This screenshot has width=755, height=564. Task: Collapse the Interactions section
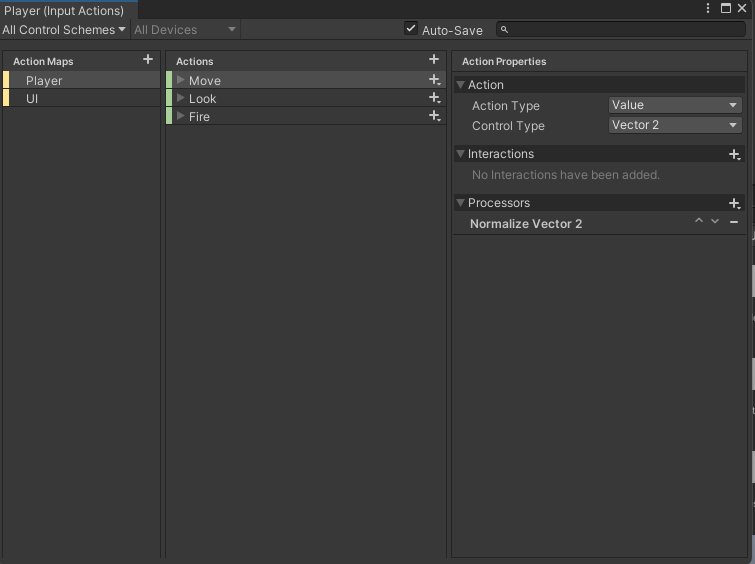pyautogui.click(x=460, y=154)
